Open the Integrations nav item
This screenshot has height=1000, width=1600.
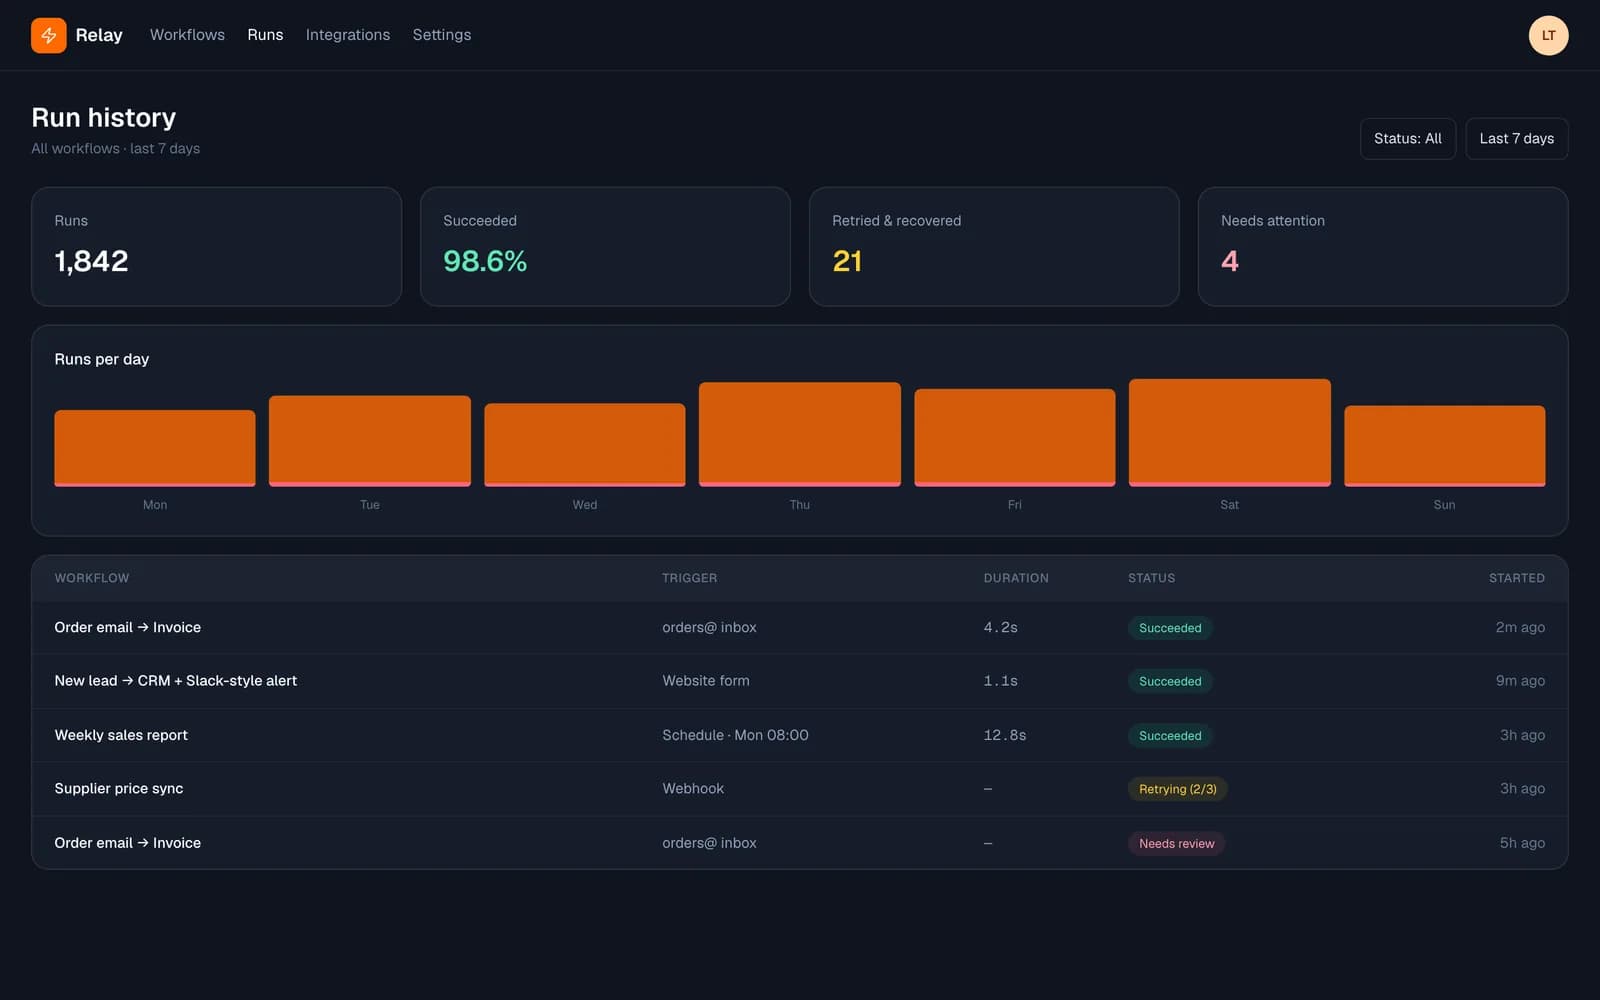pyautogui.click(x=348, y=35)
